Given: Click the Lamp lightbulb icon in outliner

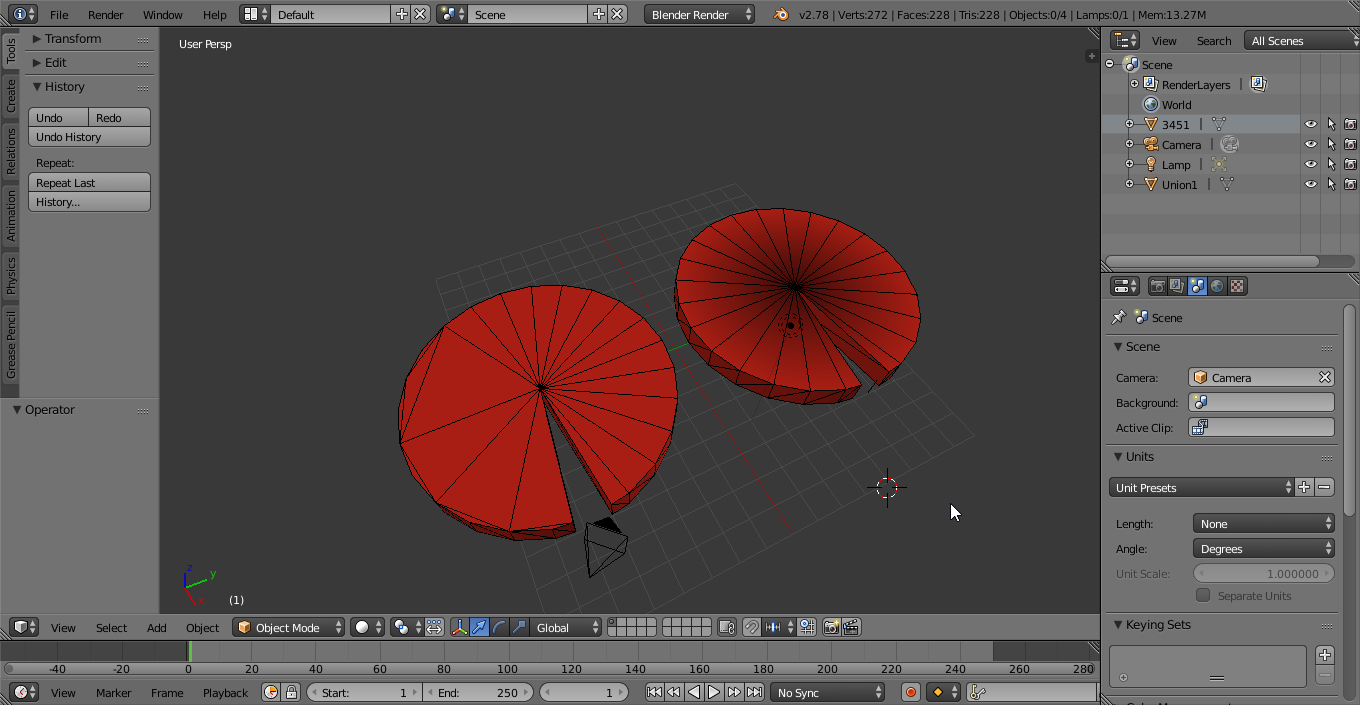Looking at the screenshot, I should click(x=1151, y=164).
